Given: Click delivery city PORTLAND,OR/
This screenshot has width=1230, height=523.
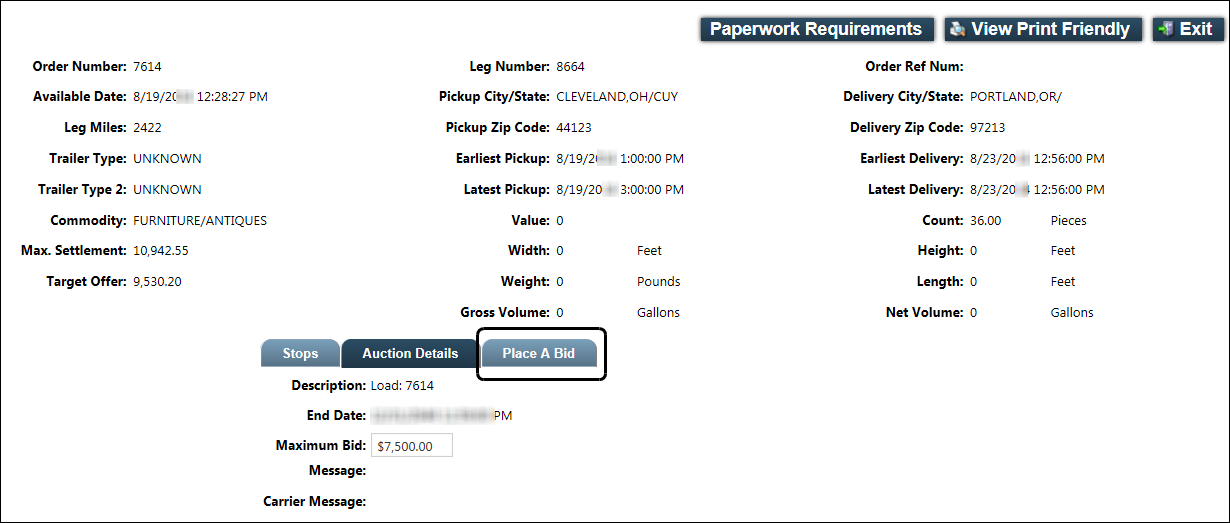Looking at the screenshot, I should 1016,98.
